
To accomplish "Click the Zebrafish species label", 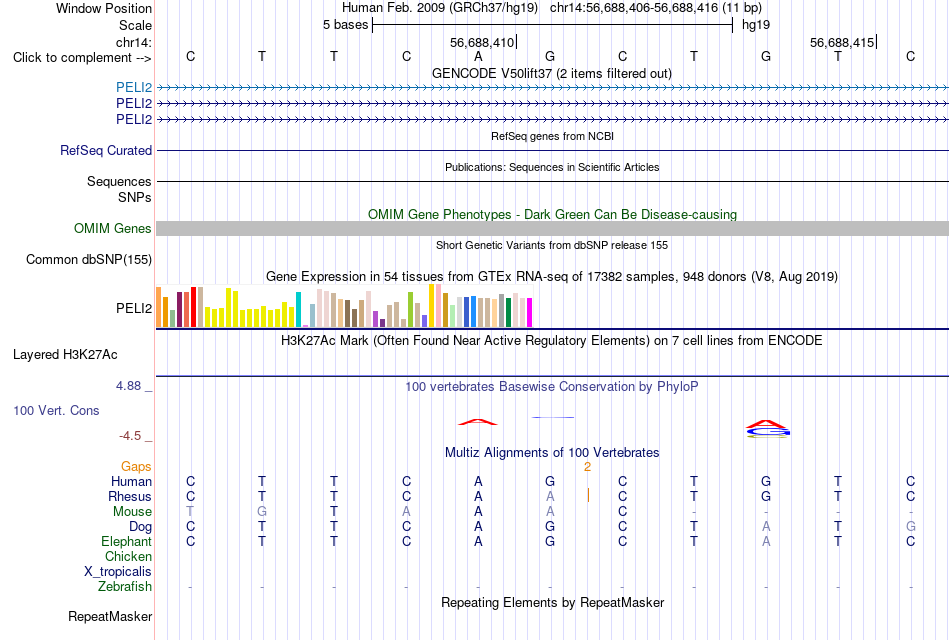I will pyautogui.click(x=125, y=587).
